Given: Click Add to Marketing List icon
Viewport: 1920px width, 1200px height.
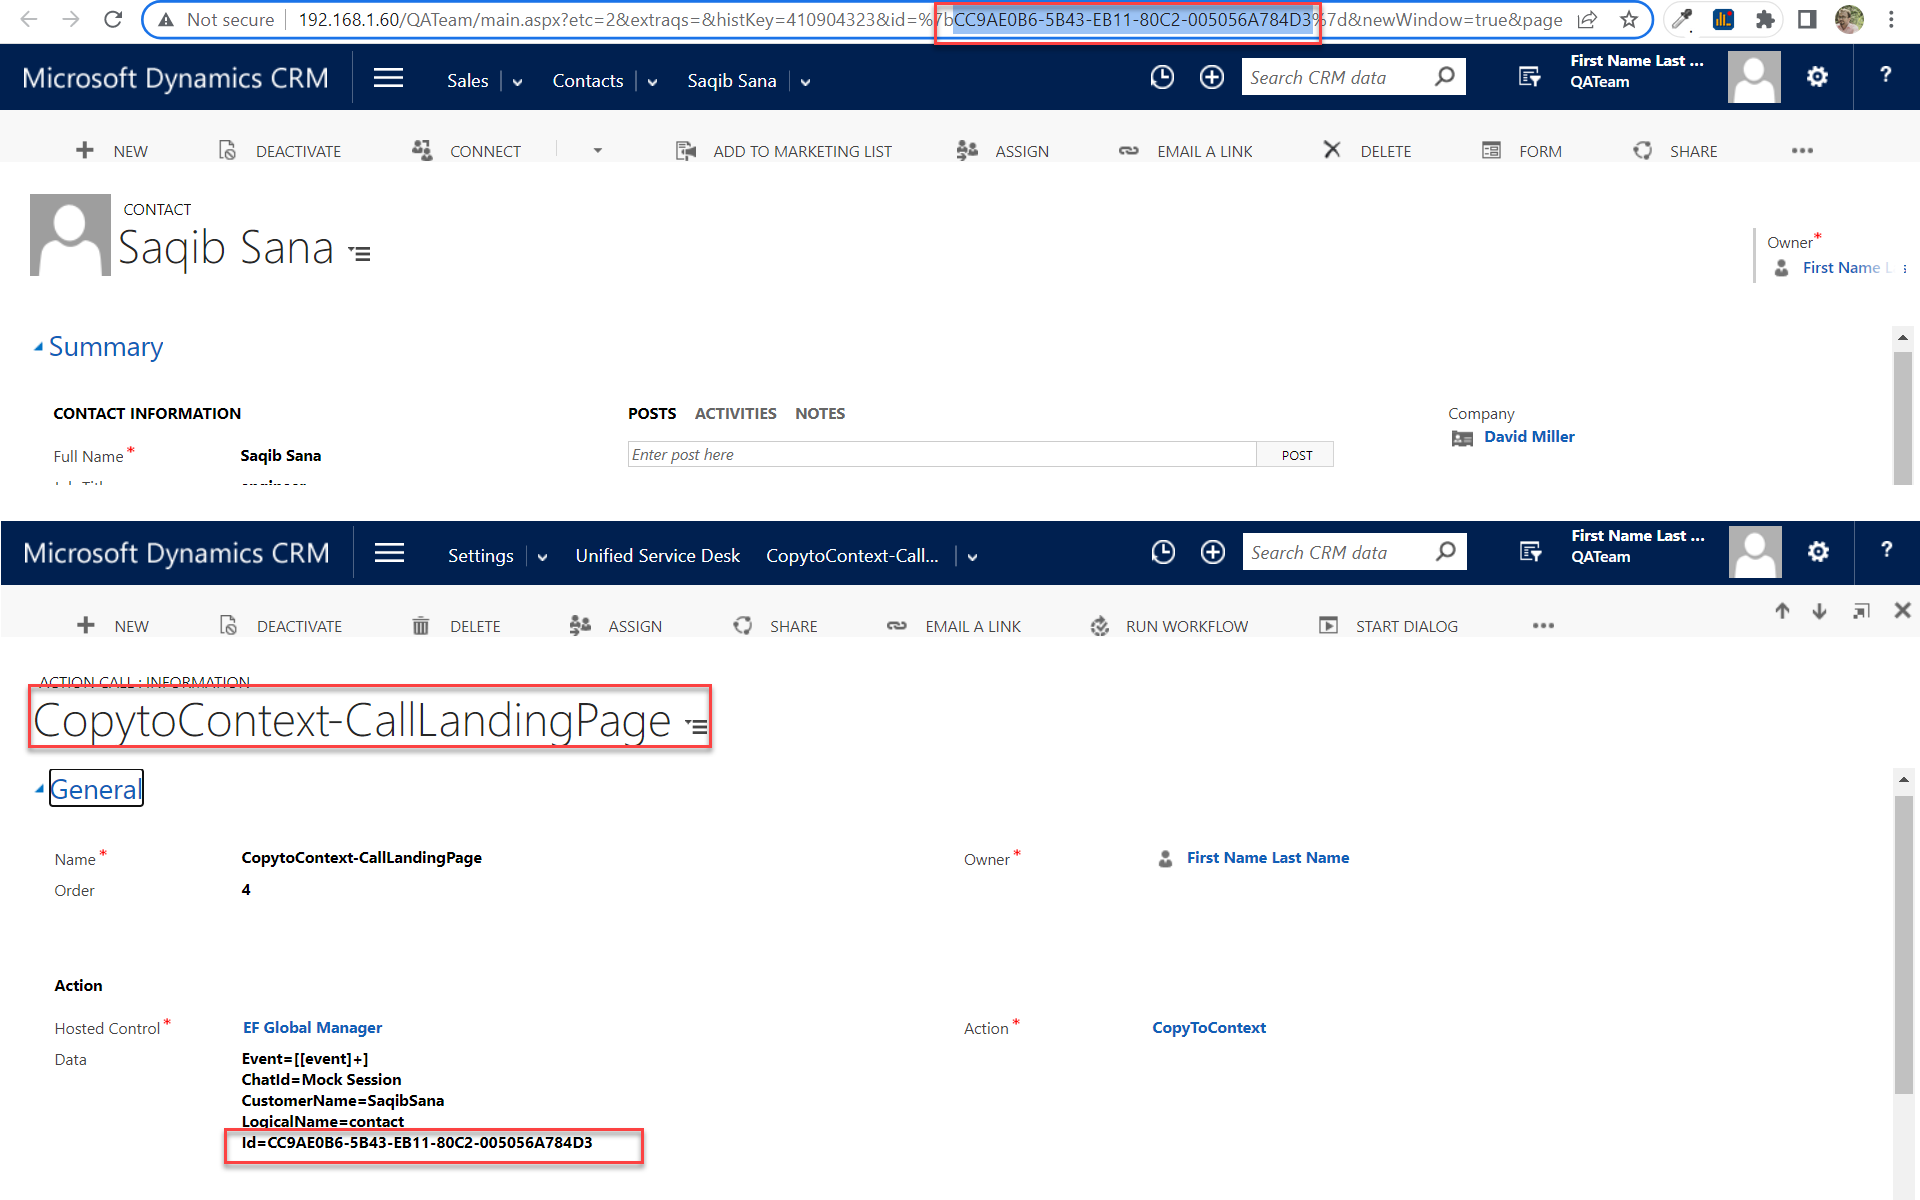Looking at the screenshot, I should (x=686, y=151).
